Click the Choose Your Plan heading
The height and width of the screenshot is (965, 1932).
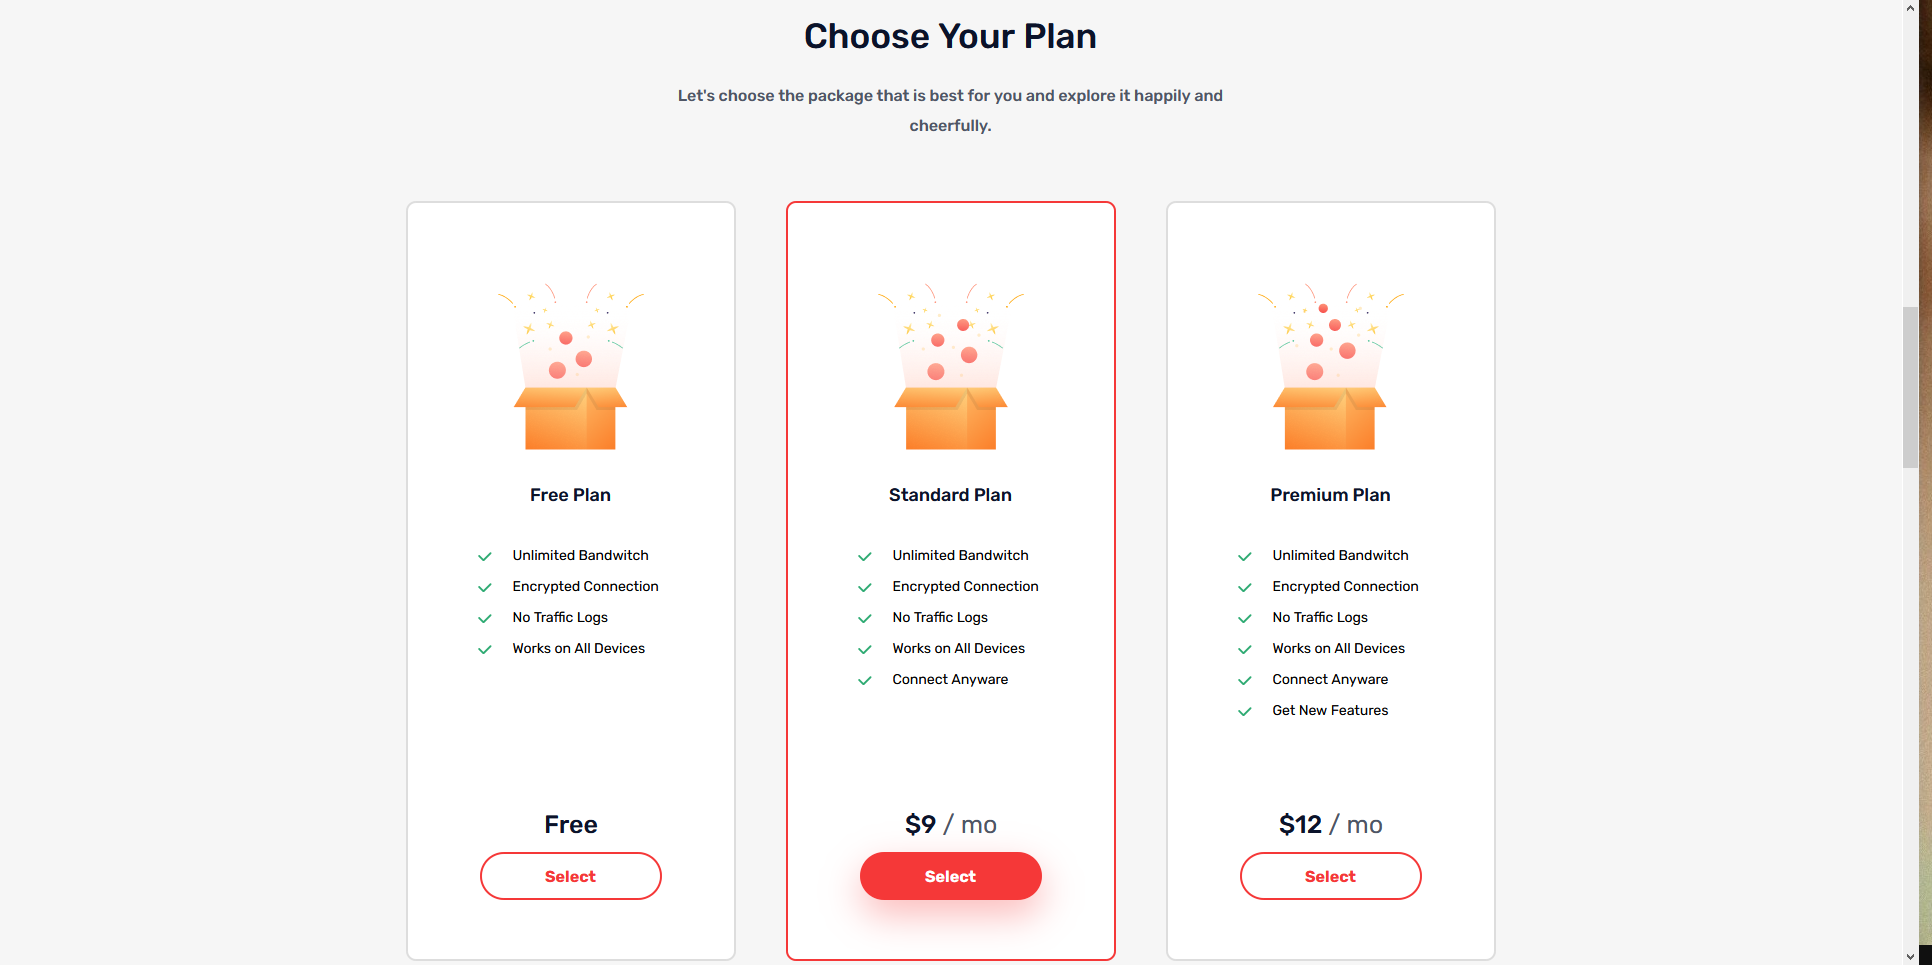coord(950,37)
